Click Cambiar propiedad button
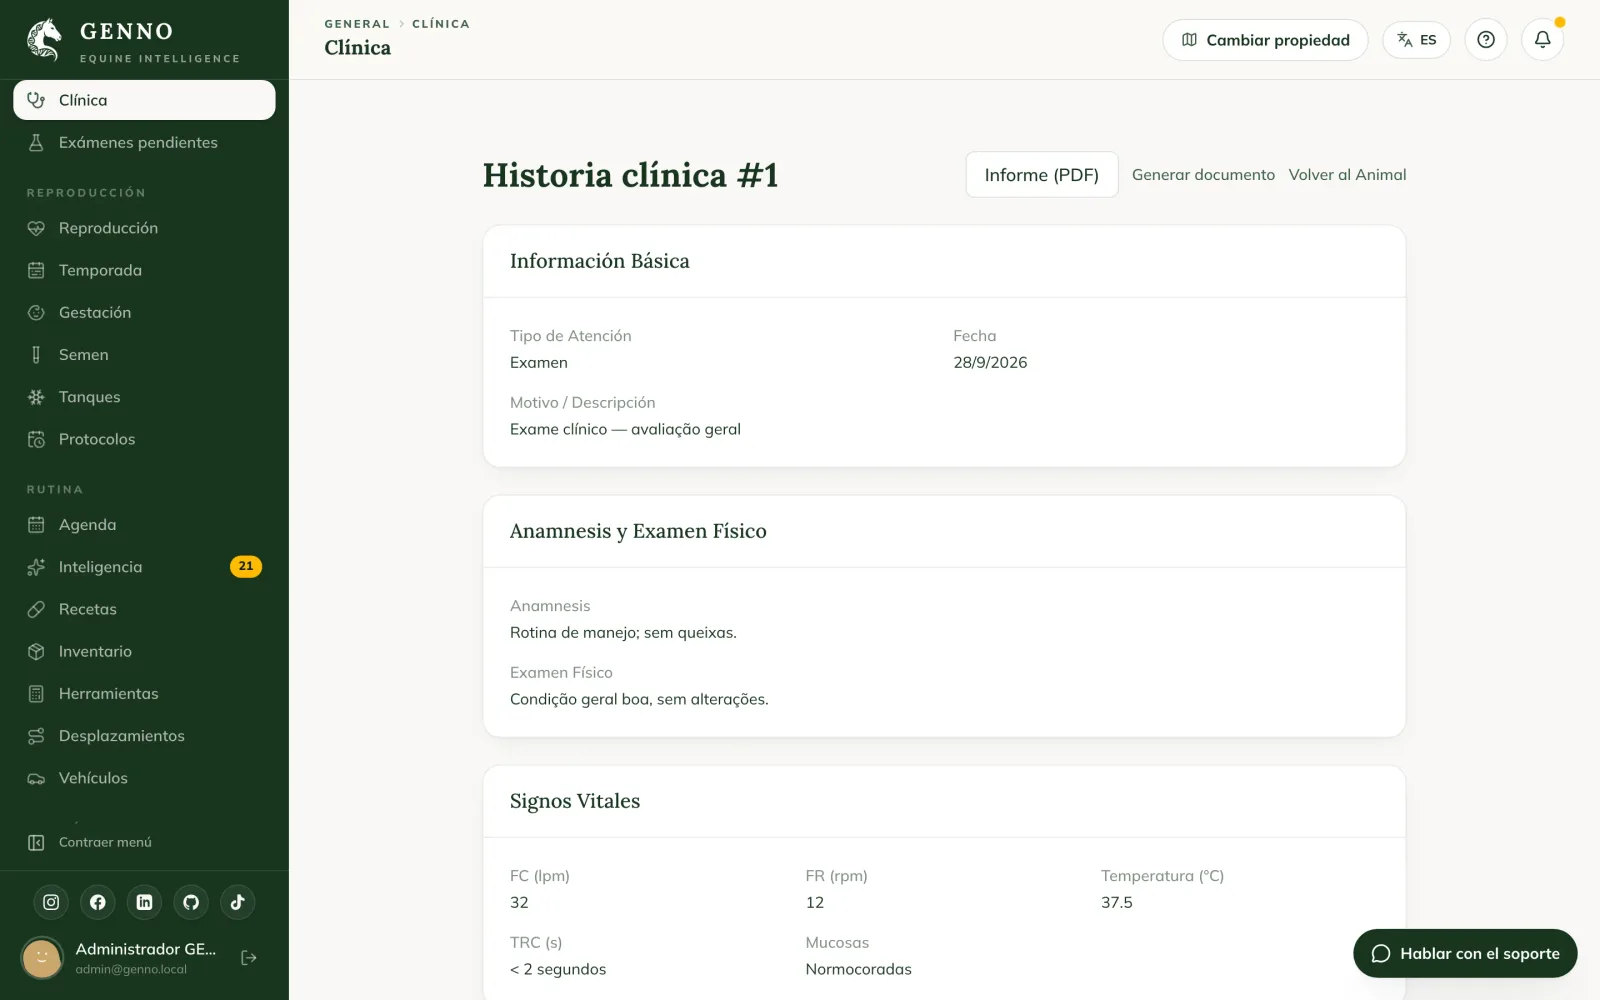 click(x=1265, y=40)
